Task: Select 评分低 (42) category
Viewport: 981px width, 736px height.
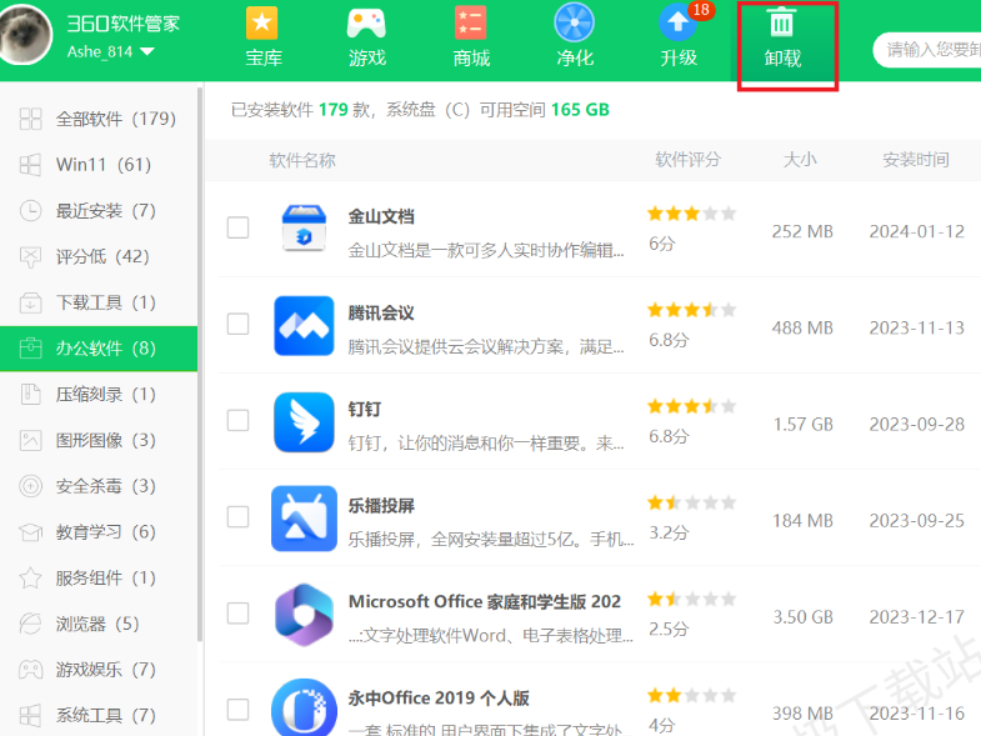Action: pos(99,257)
